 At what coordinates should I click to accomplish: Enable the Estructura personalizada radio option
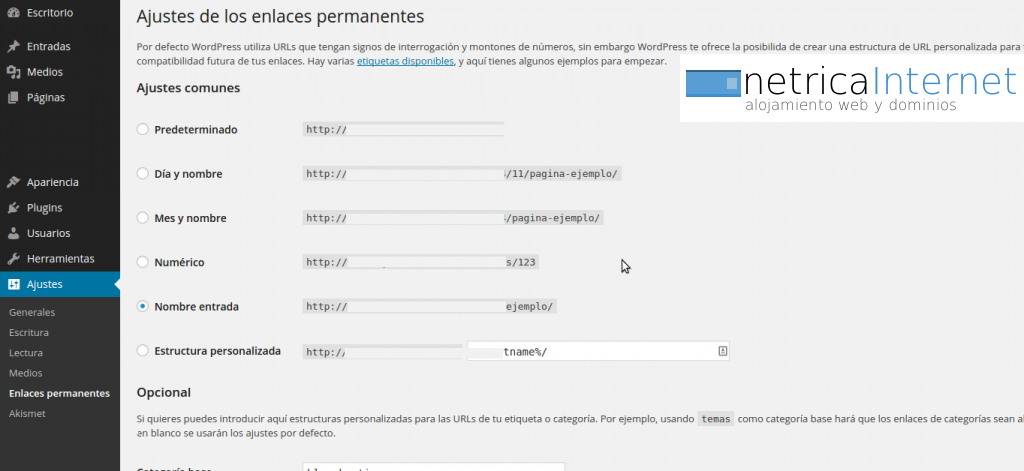[143, 351]
